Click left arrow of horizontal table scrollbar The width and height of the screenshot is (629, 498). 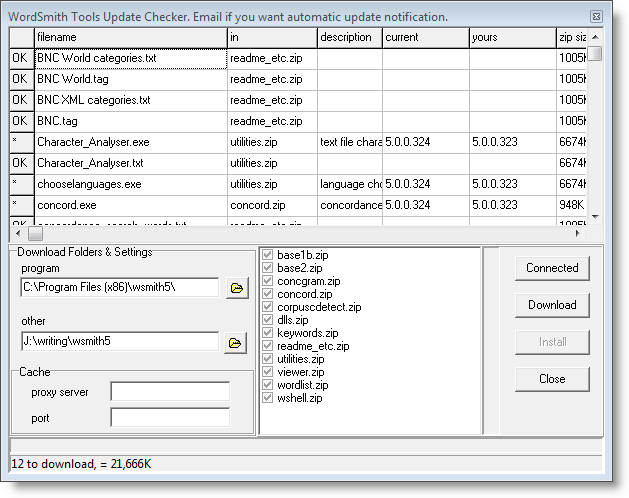click(x=18, y=233)
